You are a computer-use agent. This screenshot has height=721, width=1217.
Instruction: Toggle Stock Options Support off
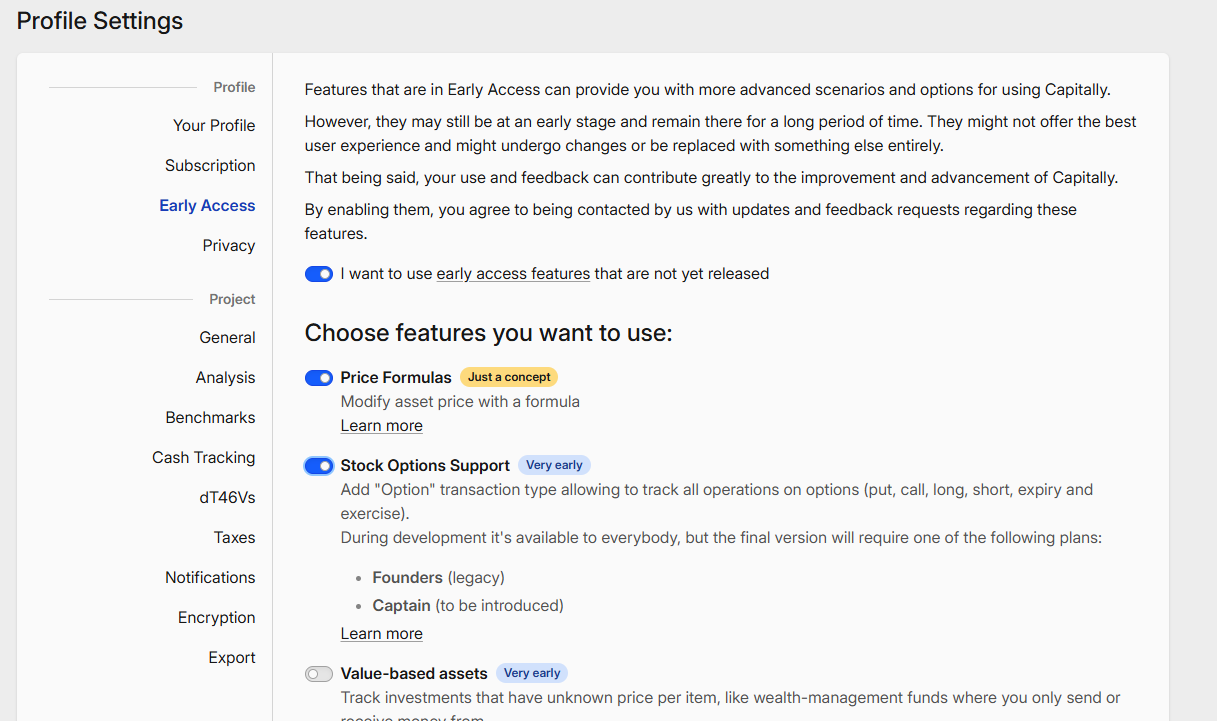click(x=319, y=466)
